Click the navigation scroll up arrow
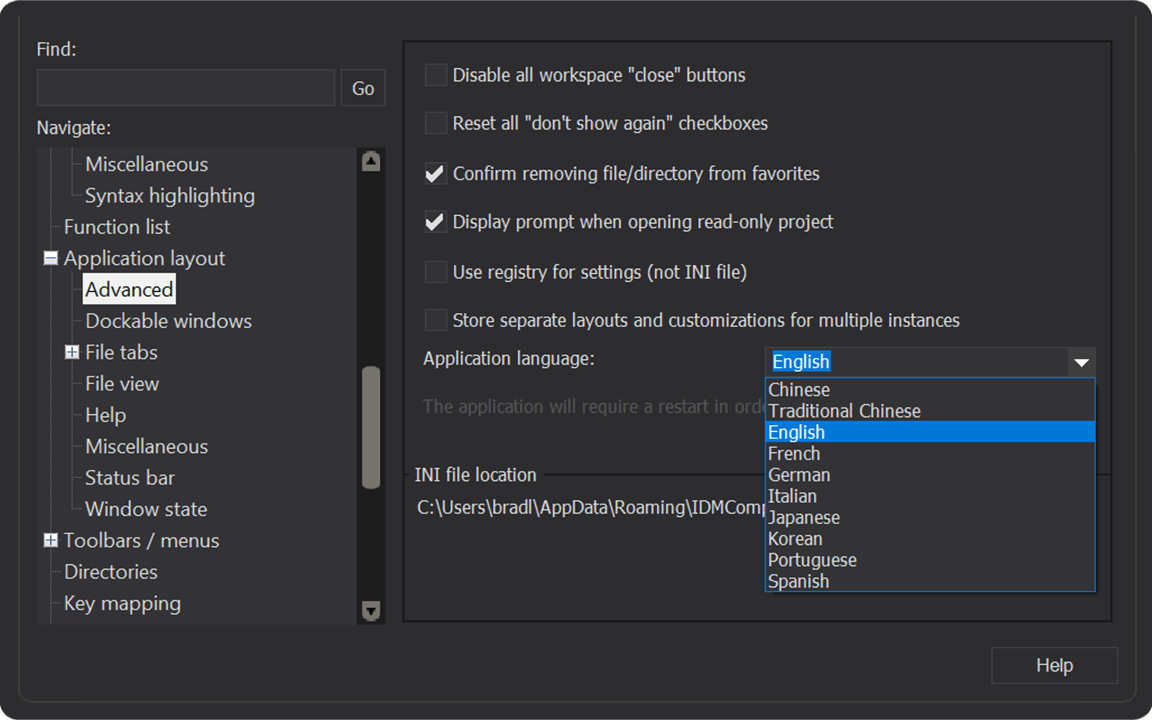Viewport: 1152px width, 720px height. [371, 161]
